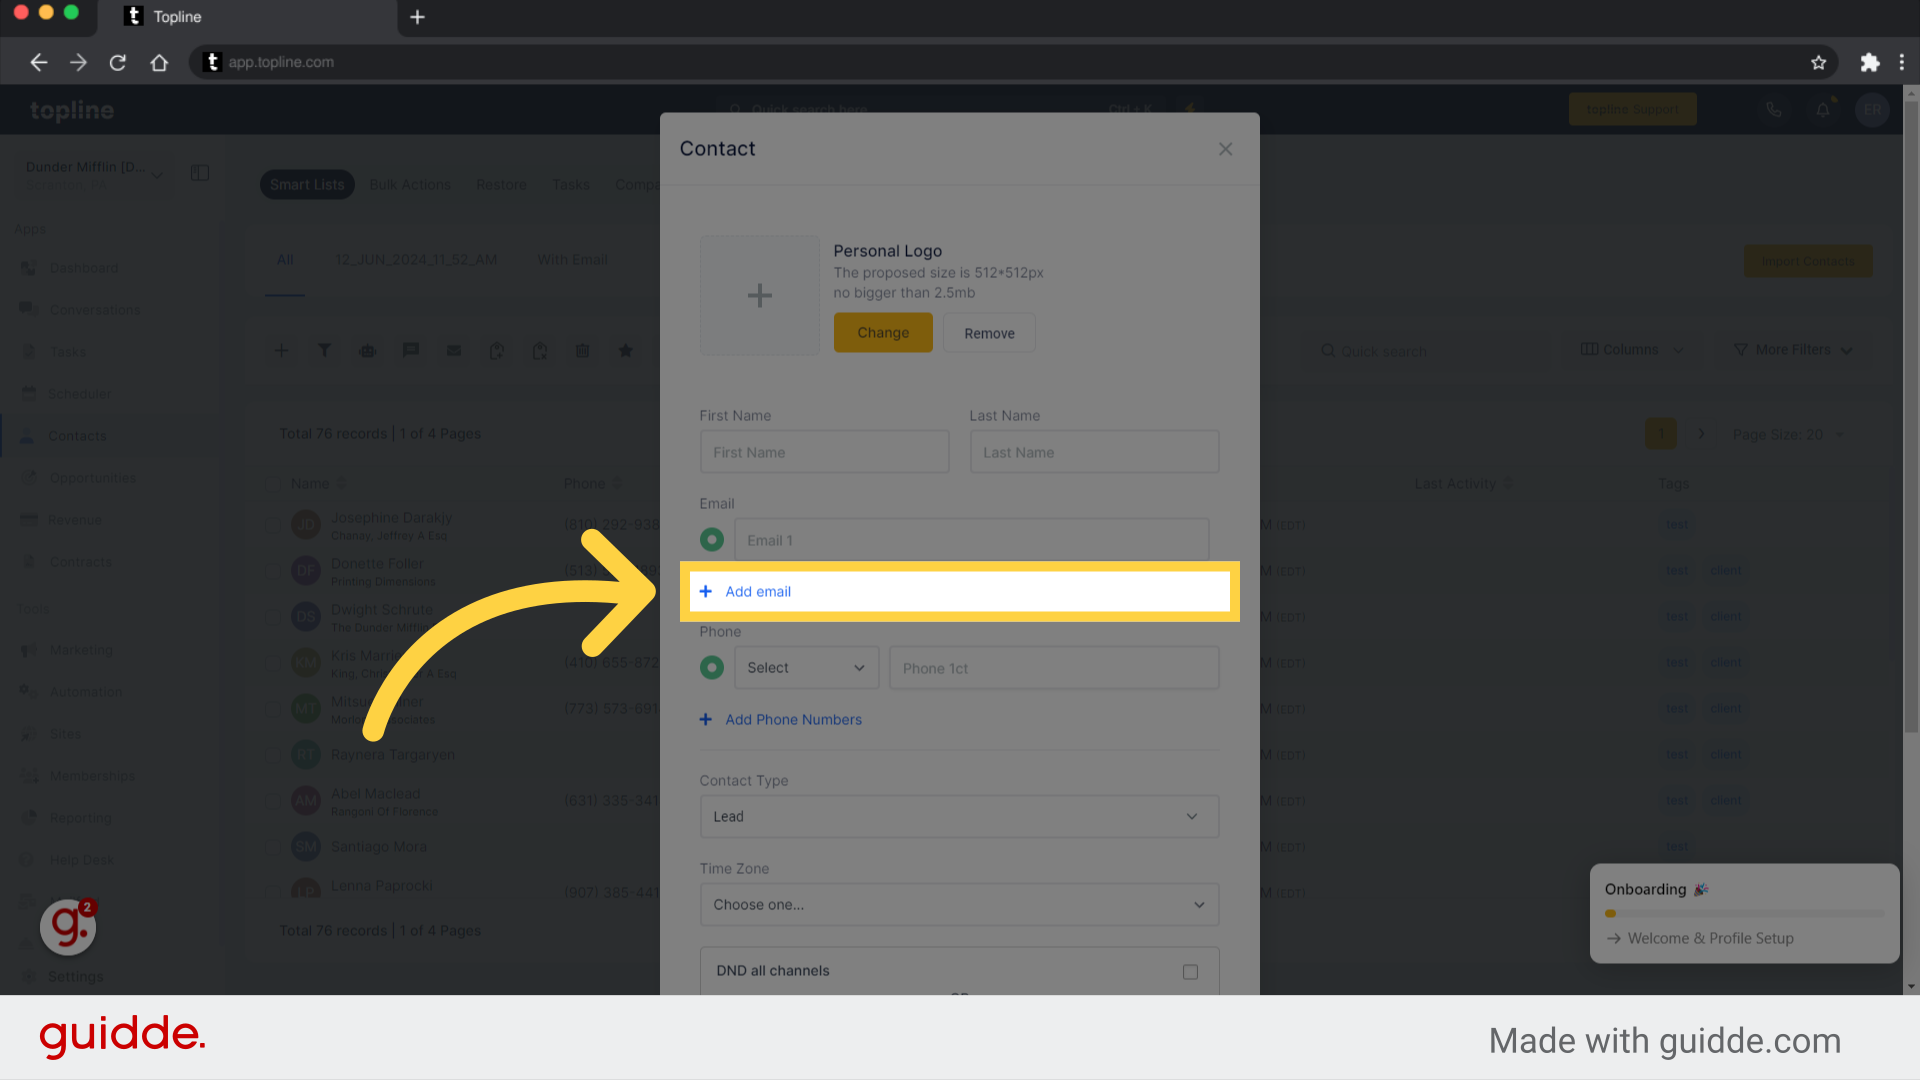The height and width of the screenshot is (1080, 1920).
Task: Click the plus icon in Personal Logo box
Action: (x=759, y=295)
